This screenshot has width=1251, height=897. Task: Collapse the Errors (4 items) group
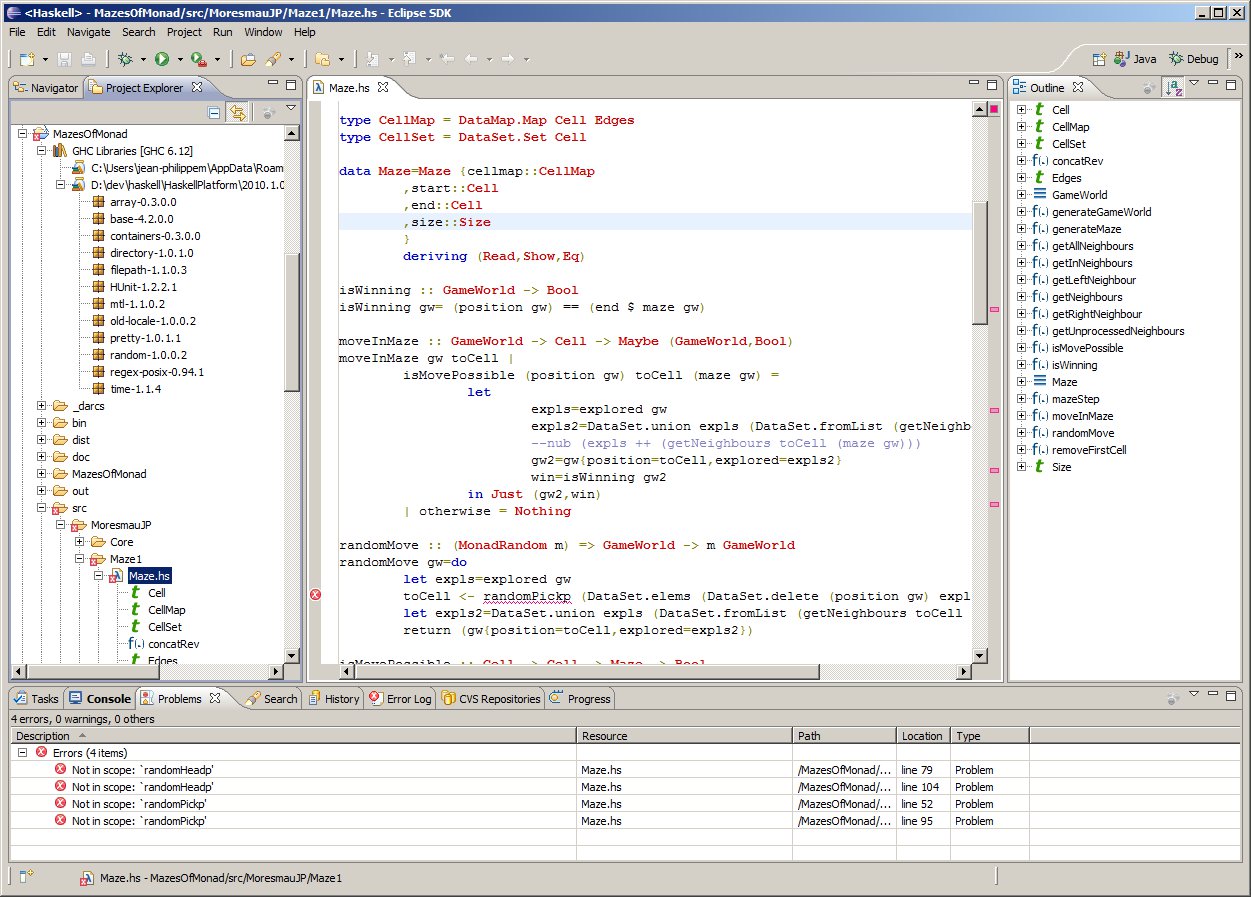pos(22,753)
